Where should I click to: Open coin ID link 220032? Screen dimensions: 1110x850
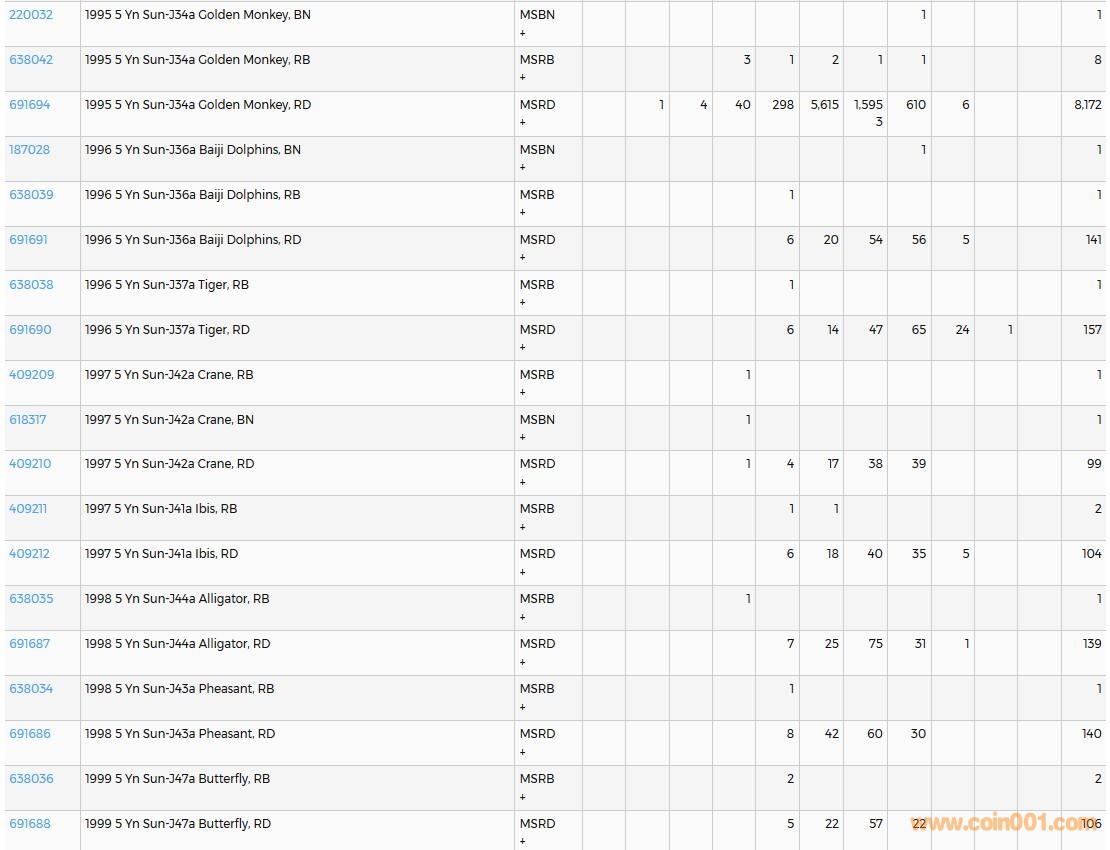pyautogui.click(x=31, y=15)
